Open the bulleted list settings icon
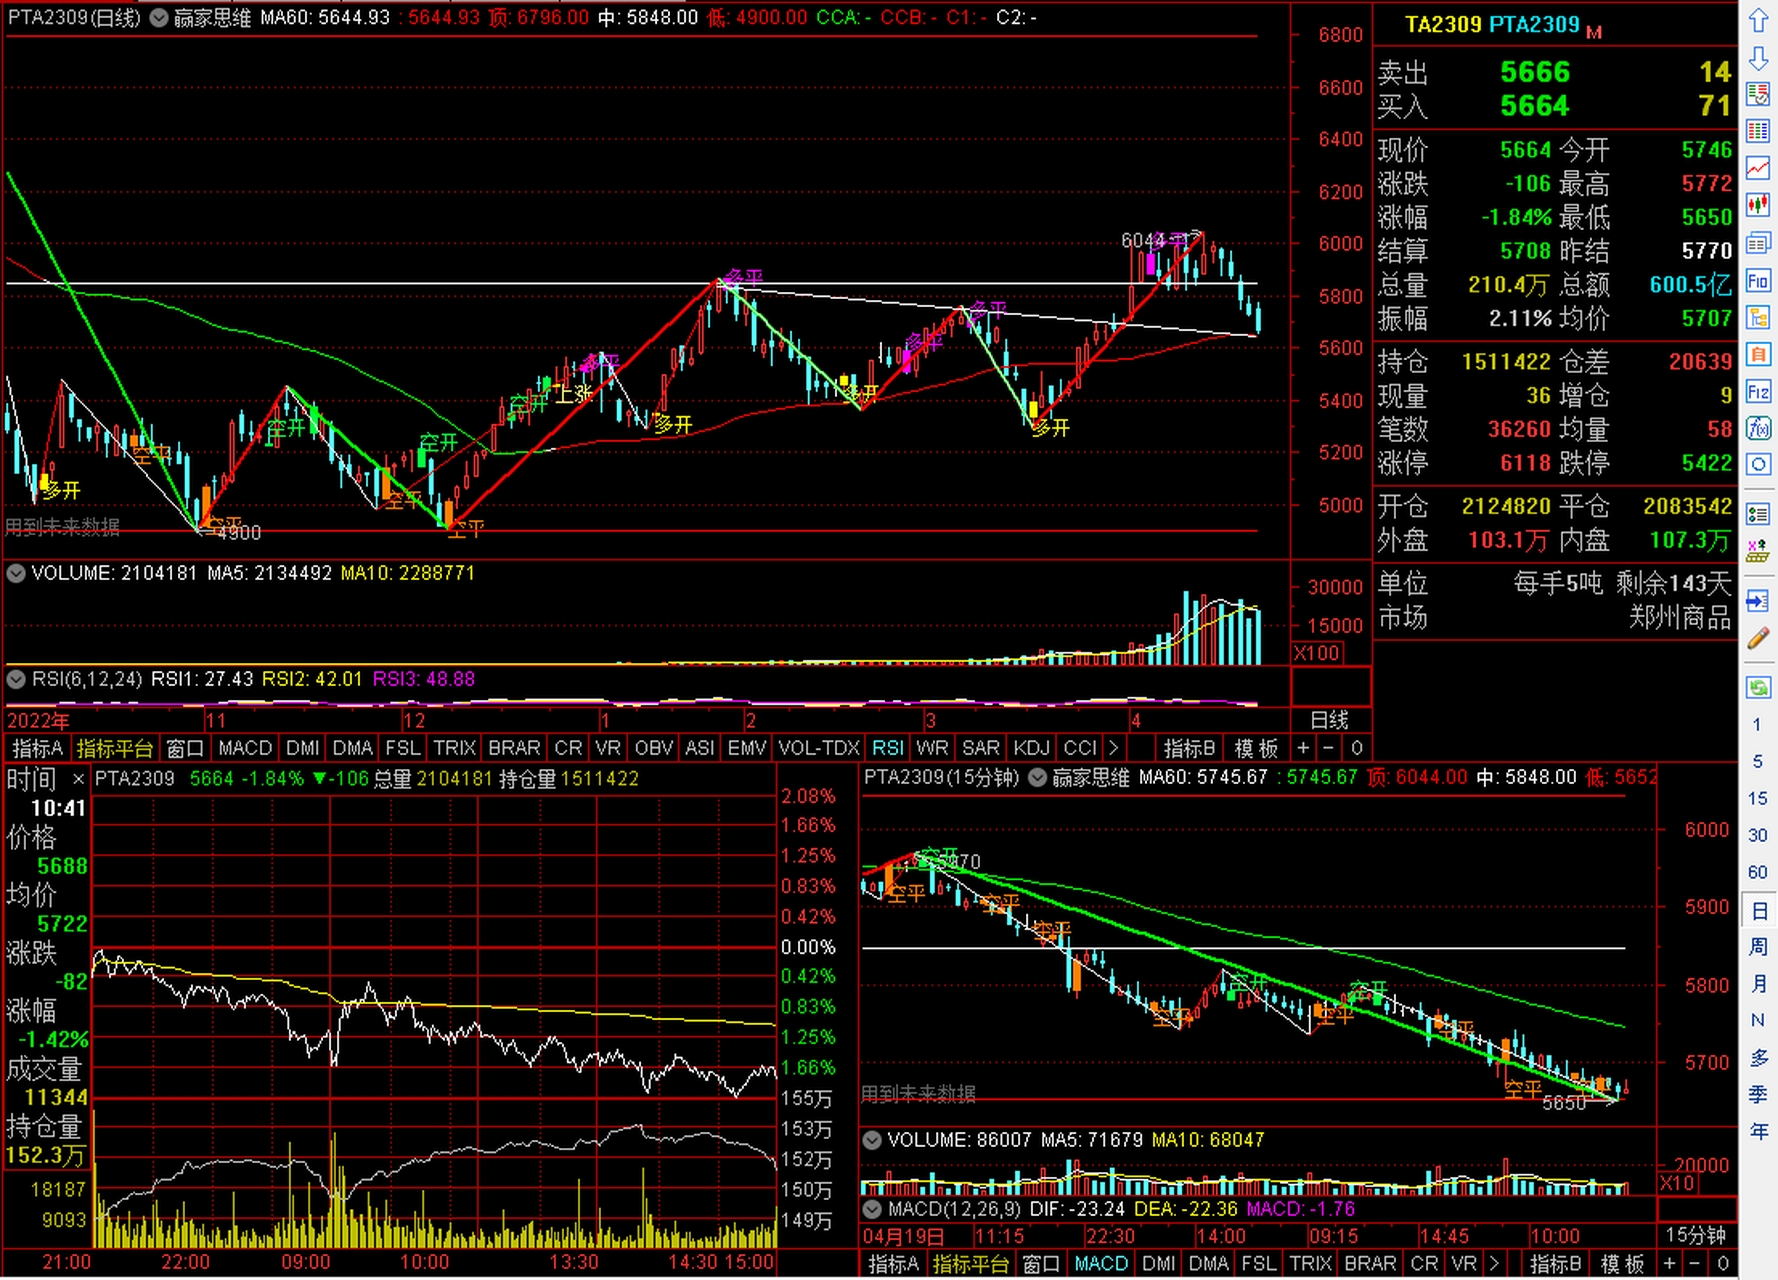 (1758, 514)
